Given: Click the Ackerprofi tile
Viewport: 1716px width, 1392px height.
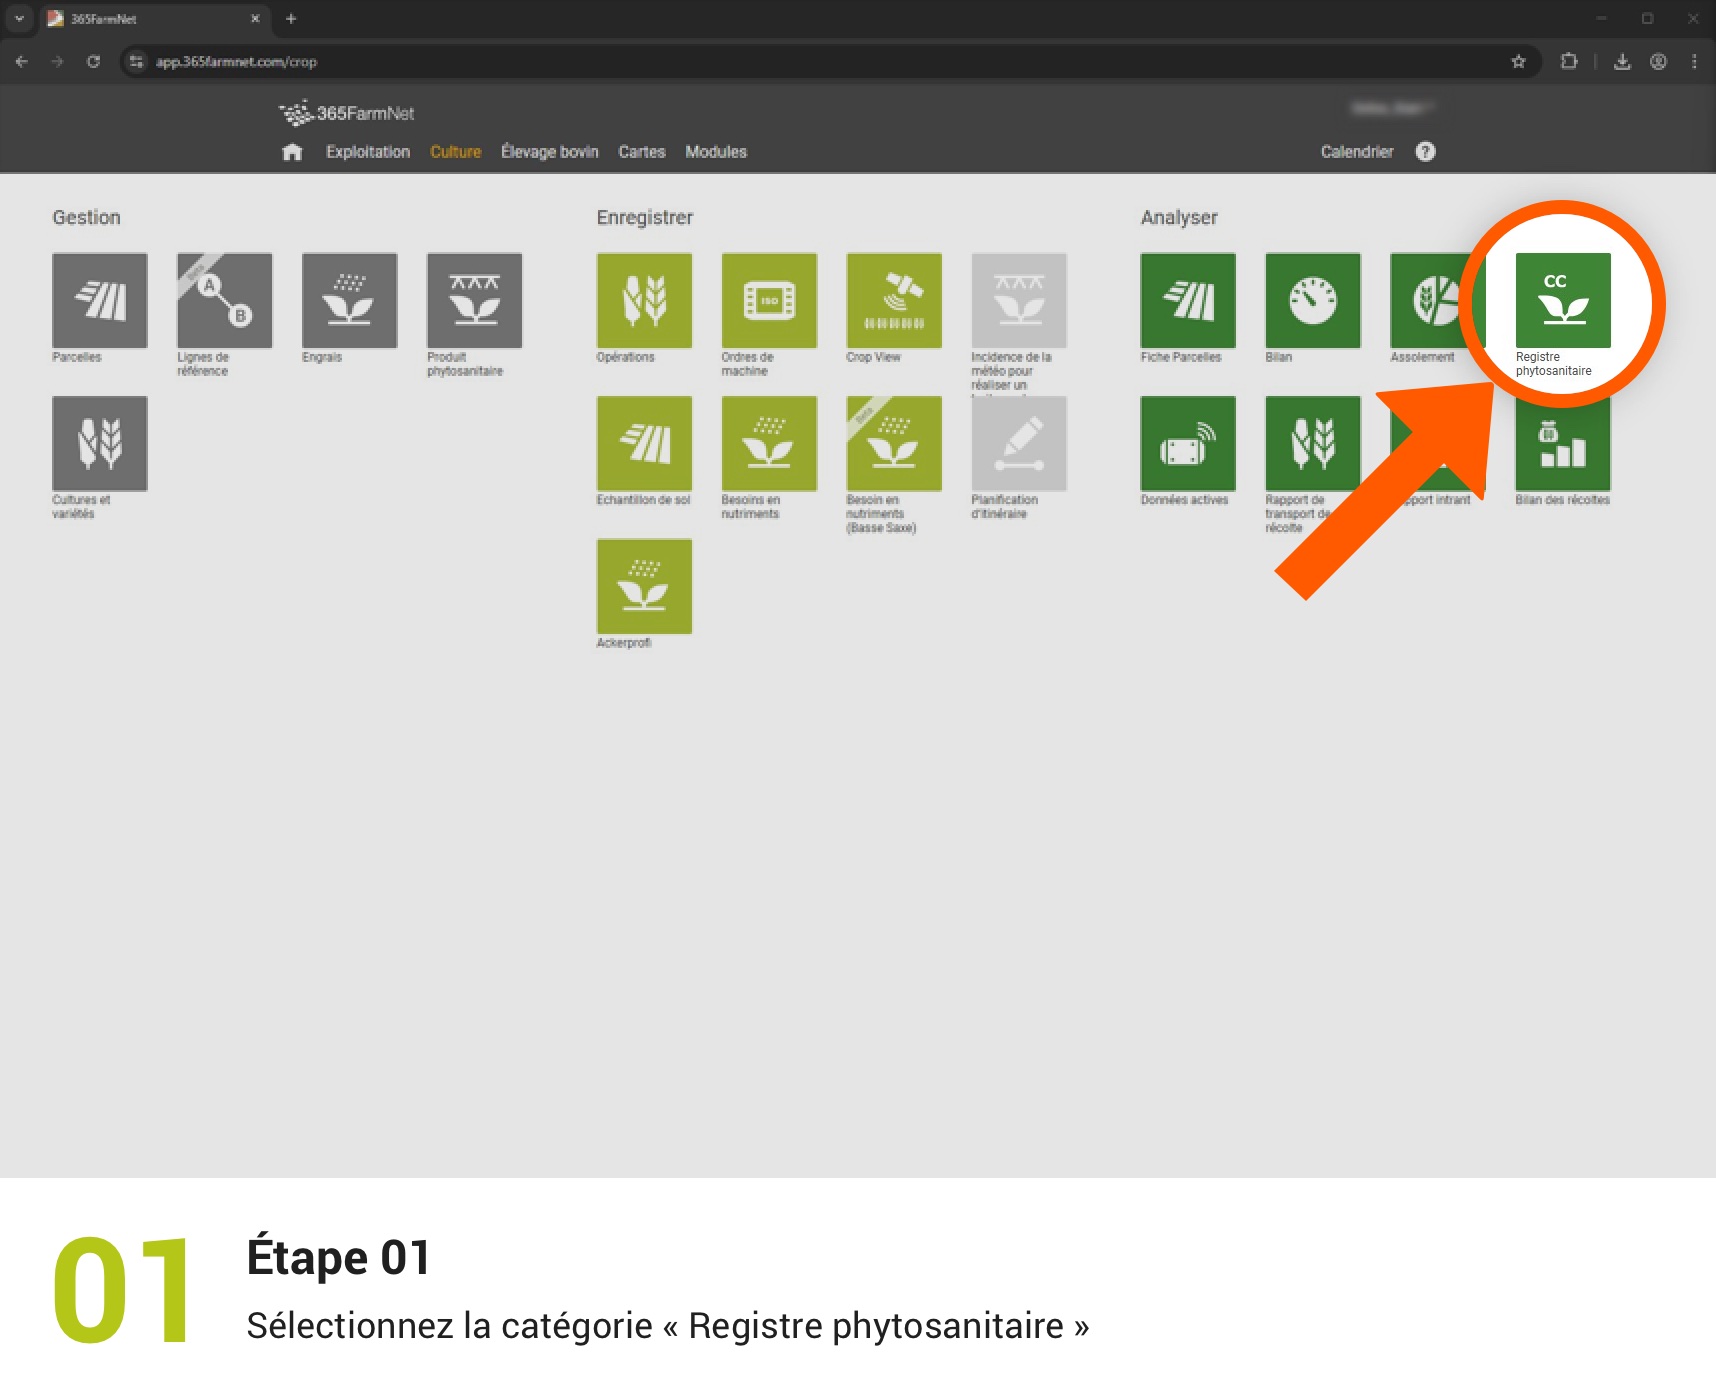Looking at the screenshot, I should click(644, 586).
